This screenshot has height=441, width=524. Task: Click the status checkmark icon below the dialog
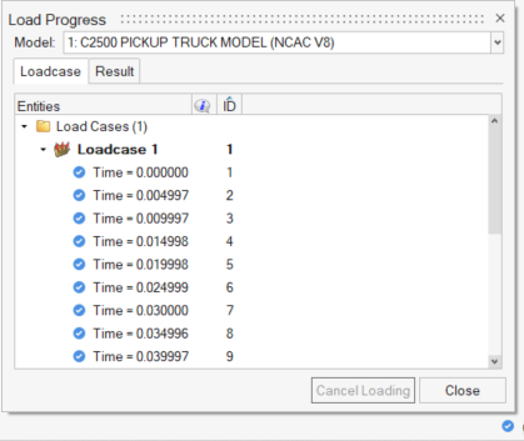[x=508, y=426]
